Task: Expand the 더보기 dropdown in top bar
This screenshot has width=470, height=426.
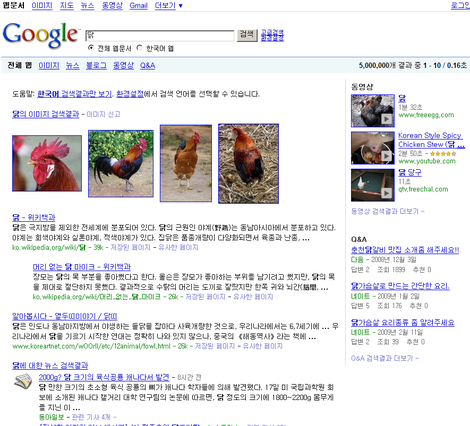Action: click(169, 6)
